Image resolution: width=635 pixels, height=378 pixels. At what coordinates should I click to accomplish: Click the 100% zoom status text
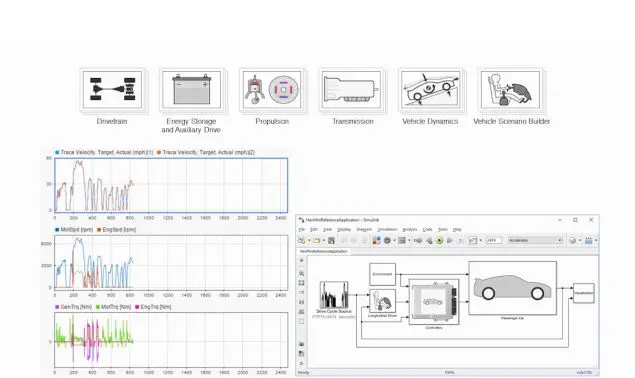point(450,372)
